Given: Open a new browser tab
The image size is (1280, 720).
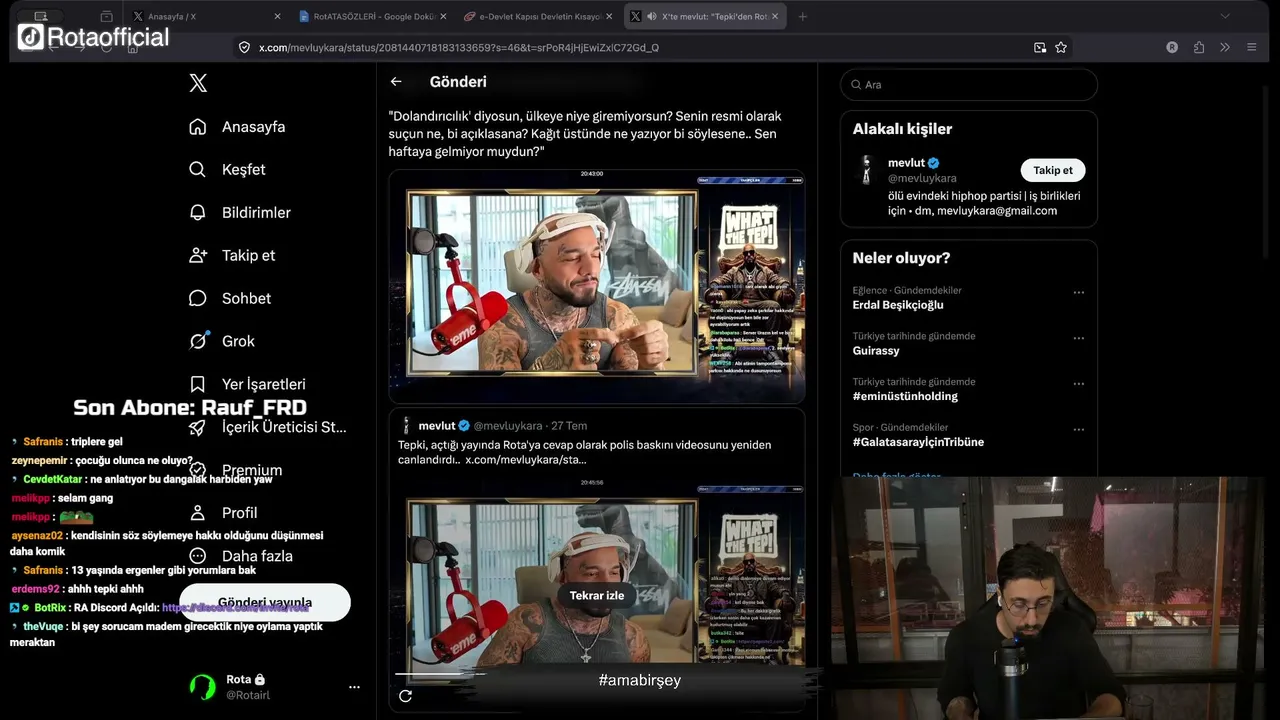Looking at the screenshot, I should [x=802, y=17].
